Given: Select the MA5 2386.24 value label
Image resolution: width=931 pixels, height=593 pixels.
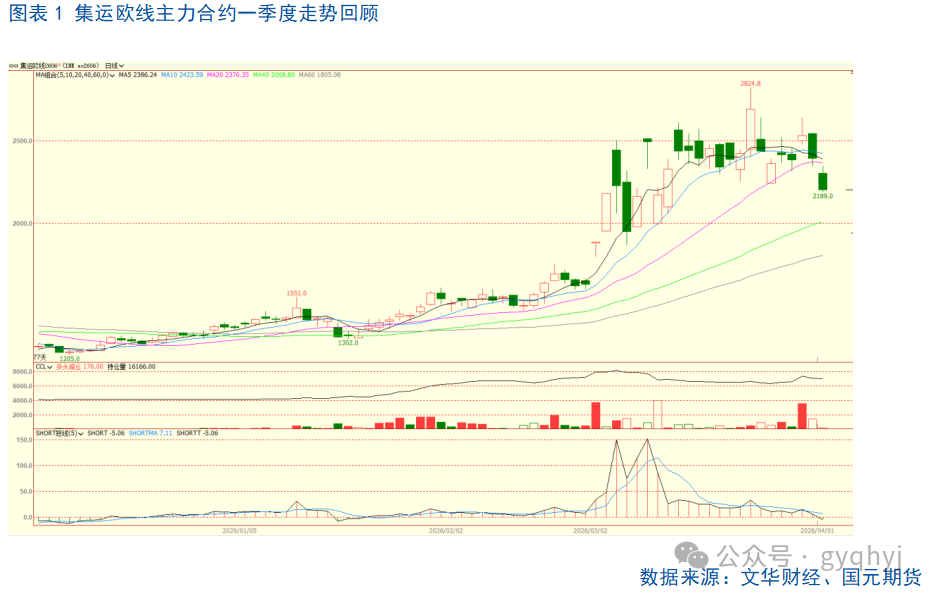Looking at the screenshot, I should pos(138,75).
